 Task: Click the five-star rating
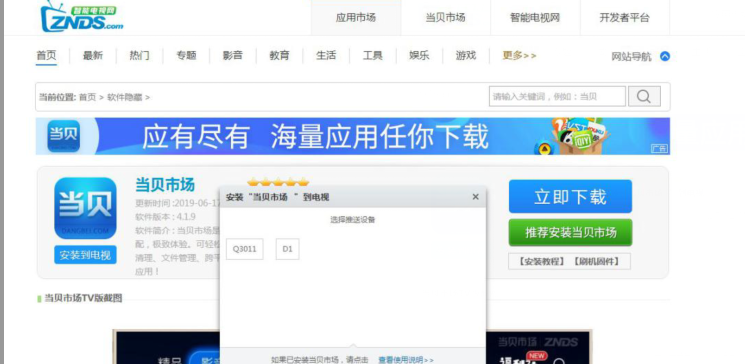(x=278, y=182)
